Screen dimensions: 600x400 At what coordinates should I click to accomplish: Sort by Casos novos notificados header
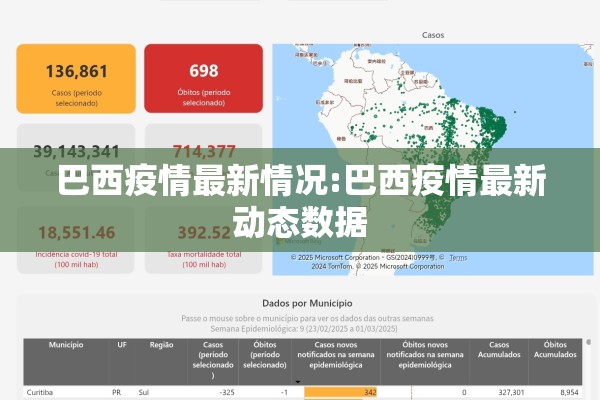[x=336, y=355]
